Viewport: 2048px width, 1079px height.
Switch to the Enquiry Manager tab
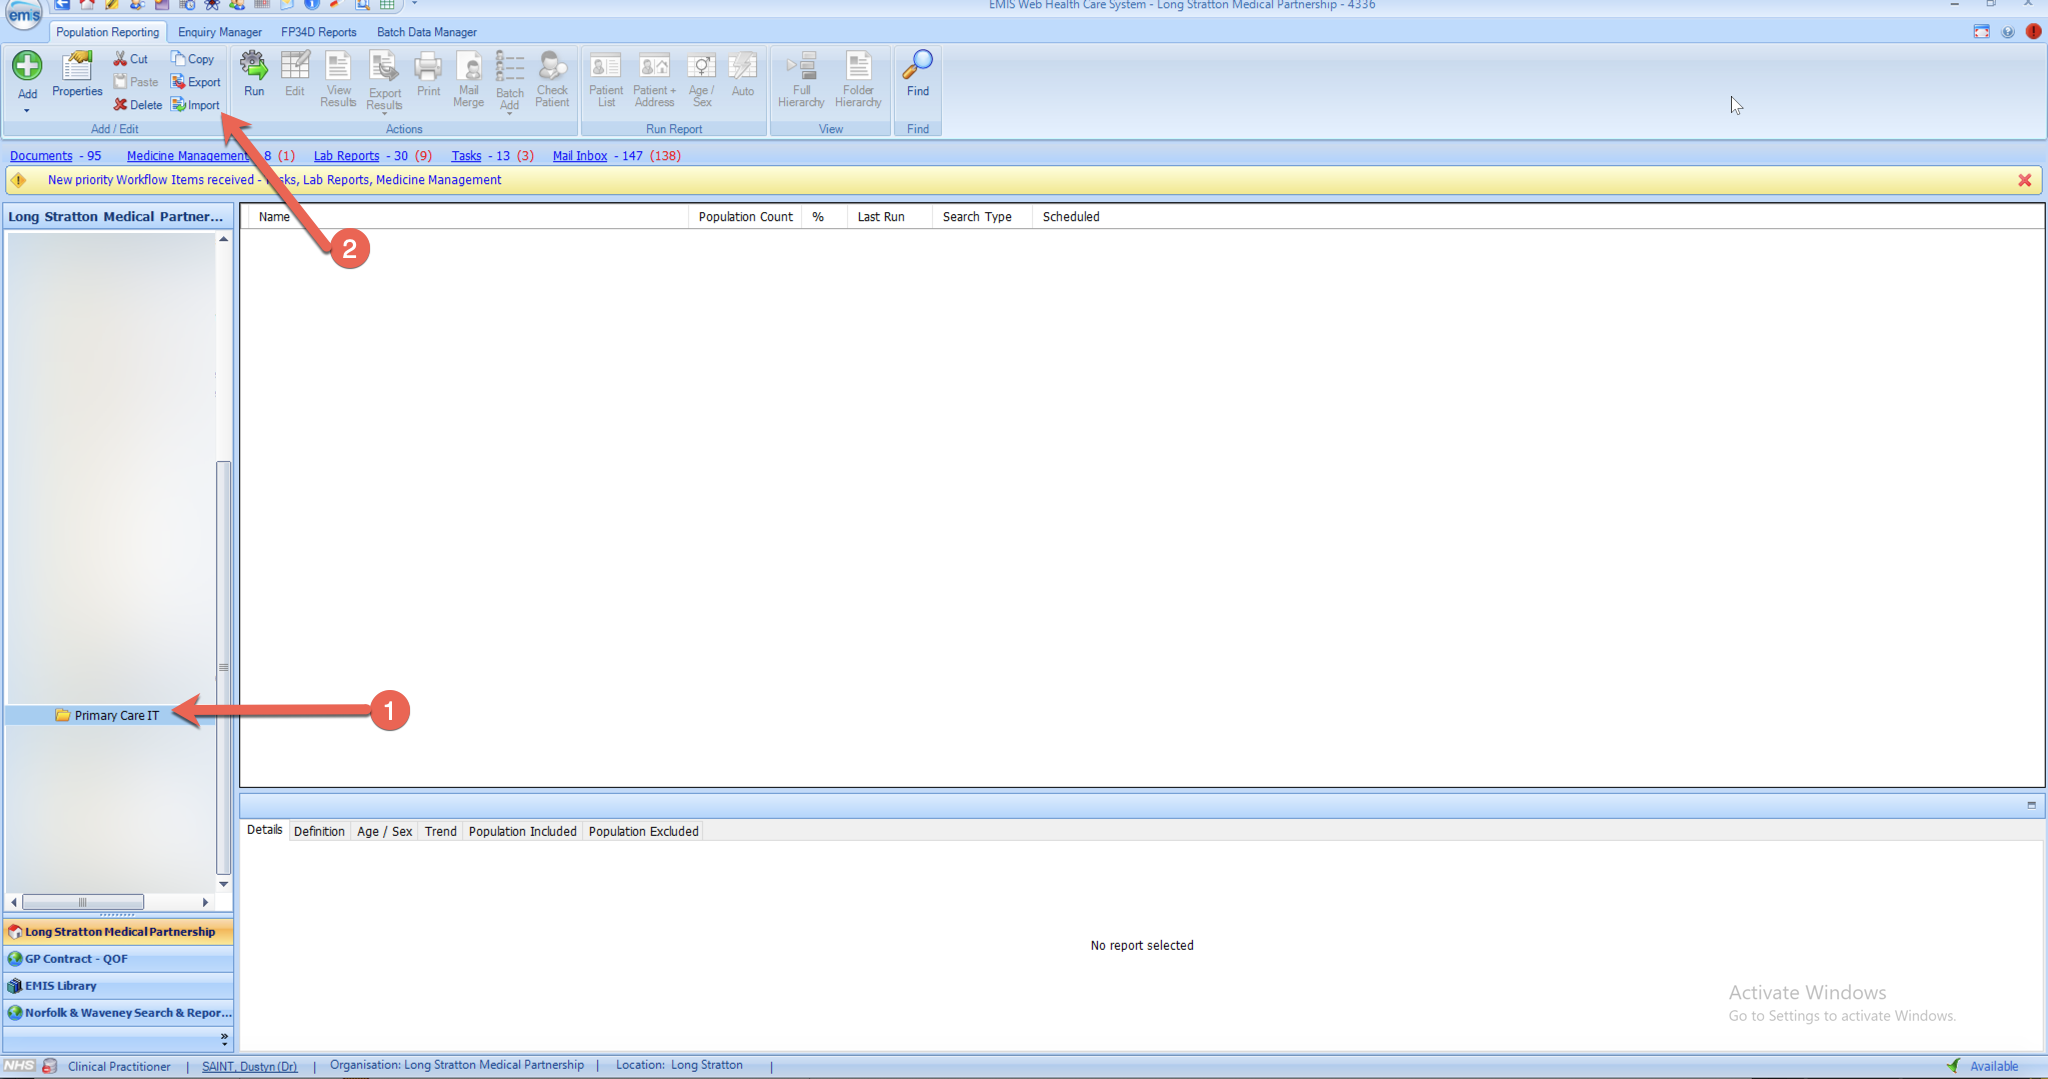coord(220,32)
